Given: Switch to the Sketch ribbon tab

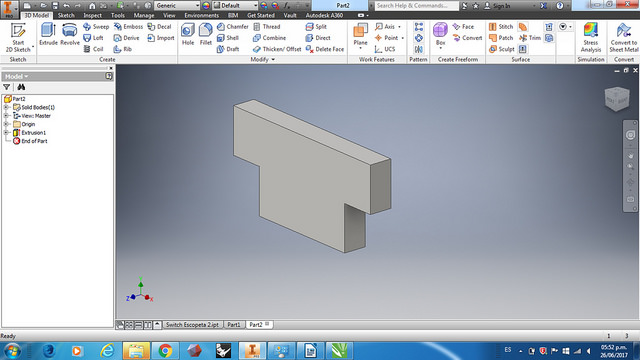Looking at the screenshot, I should coord(66,16).
